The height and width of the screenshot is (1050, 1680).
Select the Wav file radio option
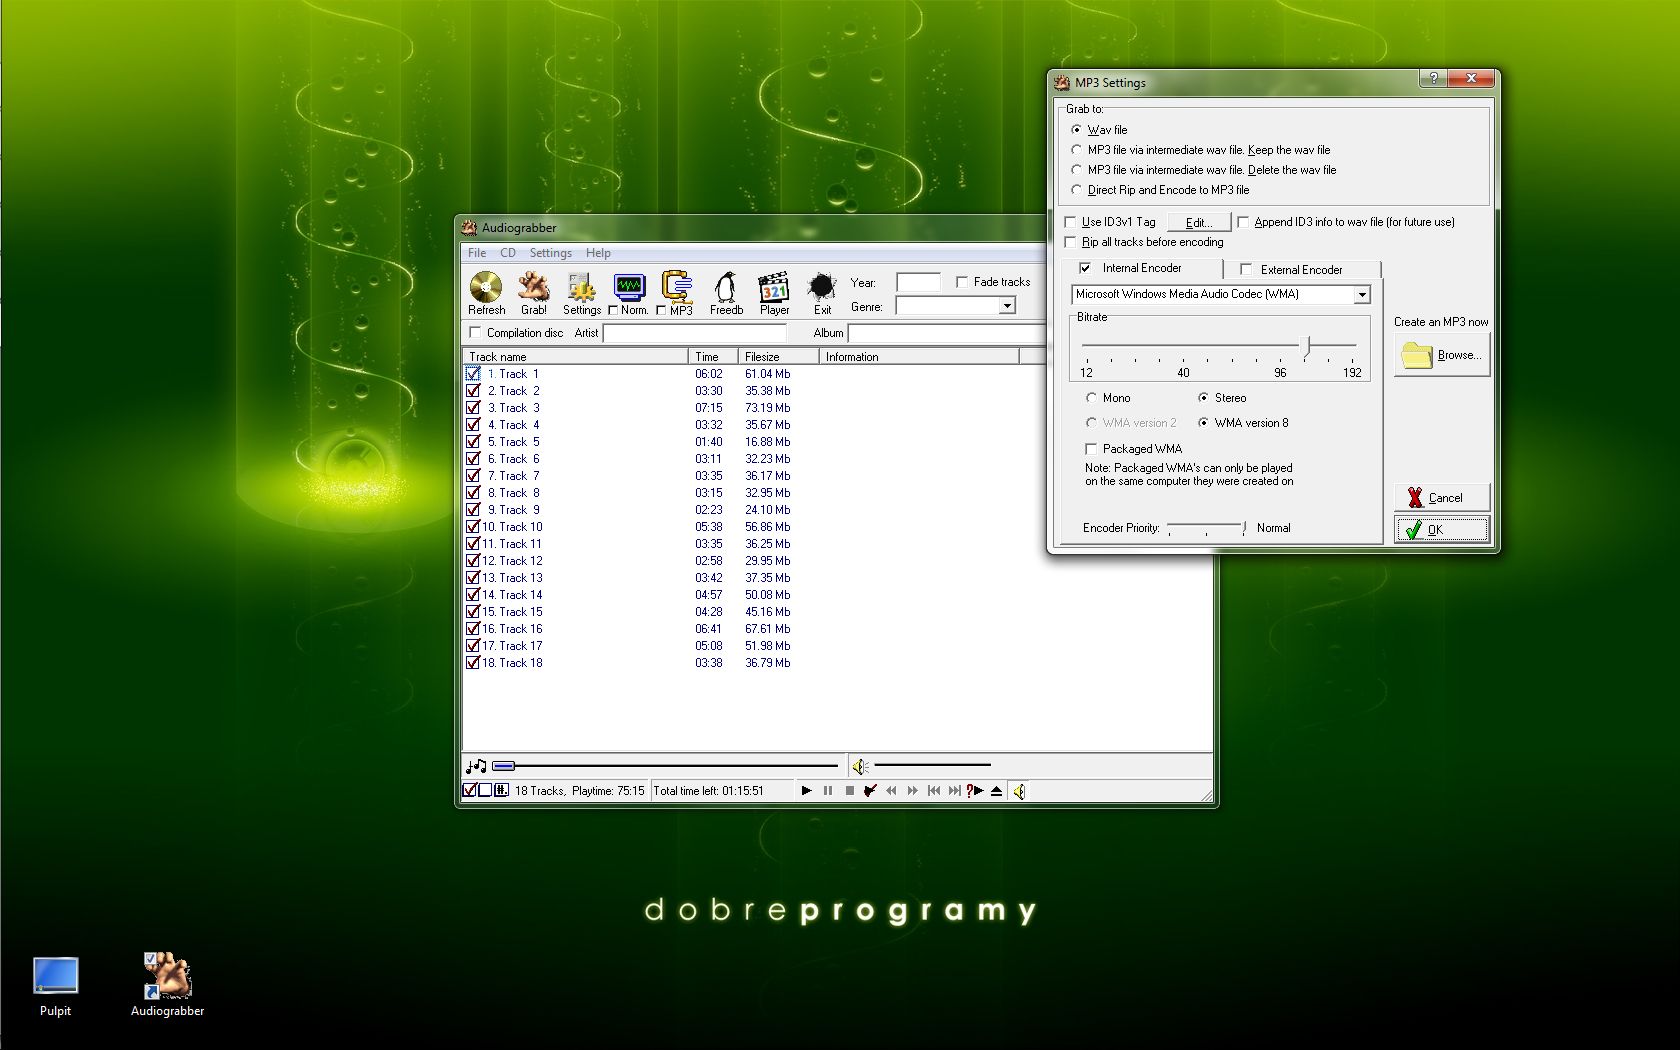pyautogui.click(x=1076, y=130)
